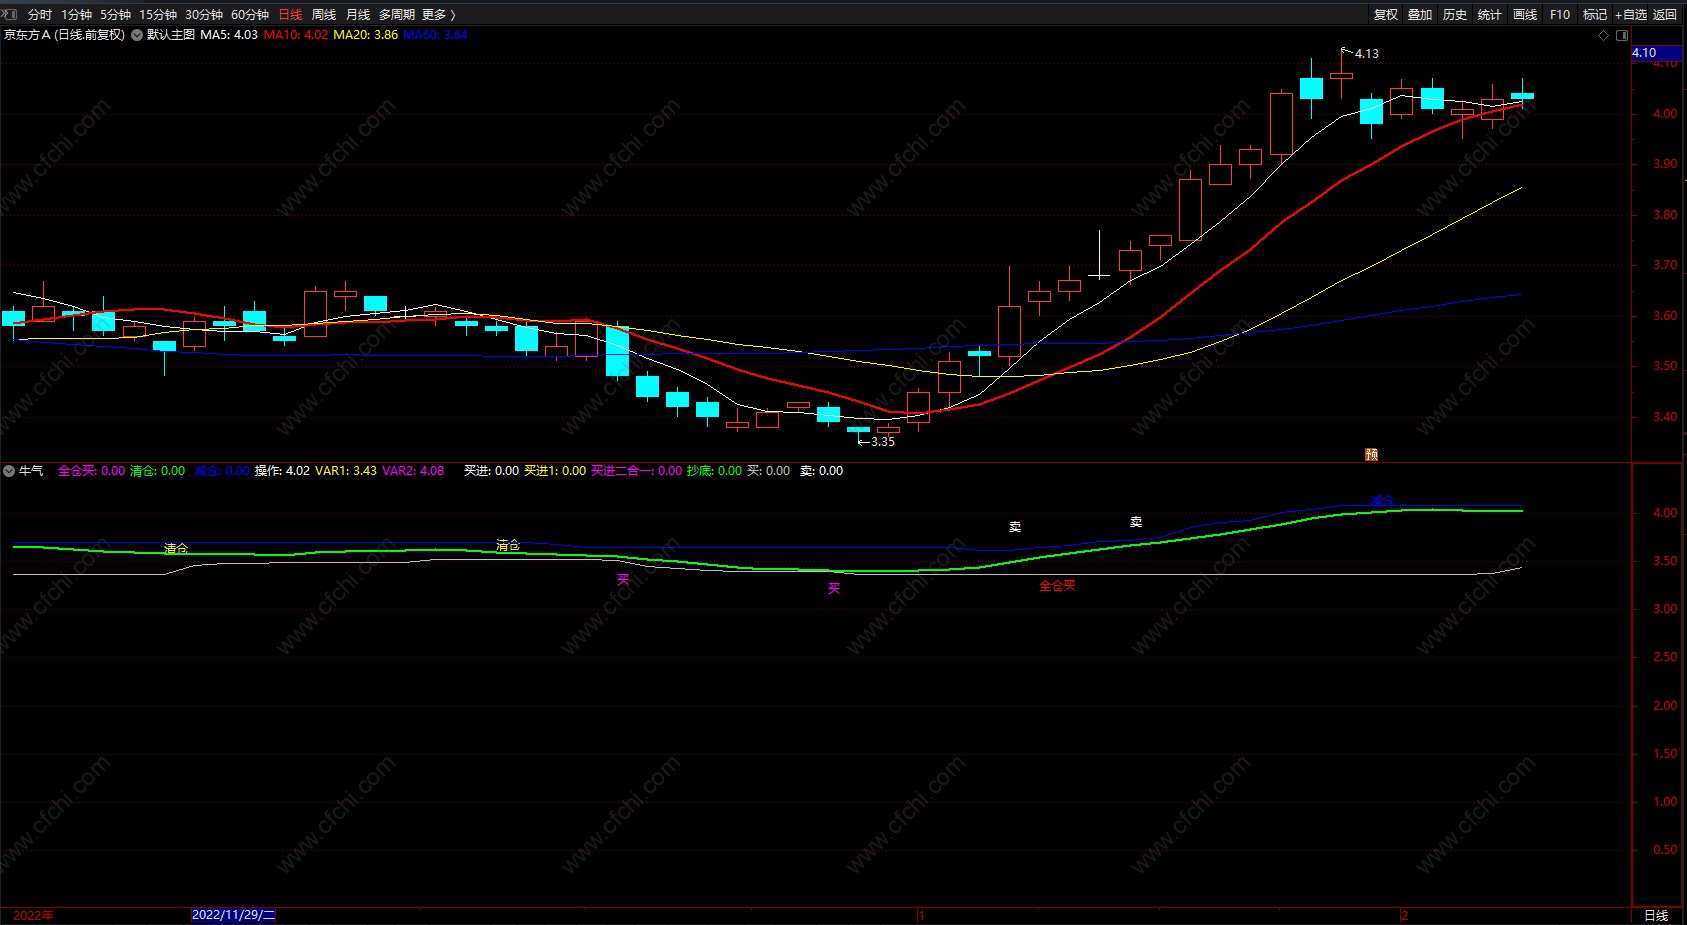Click the 京东方A (日线.前复权) stock title

point(64,35)
